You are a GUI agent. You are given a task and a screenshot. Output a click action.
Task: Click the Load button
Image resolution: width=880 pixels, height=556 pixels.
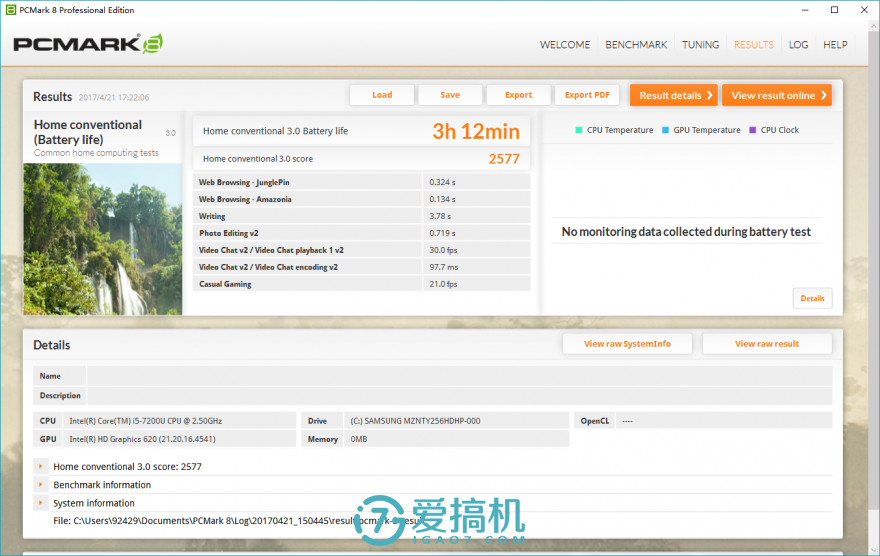tap(382, 95)
